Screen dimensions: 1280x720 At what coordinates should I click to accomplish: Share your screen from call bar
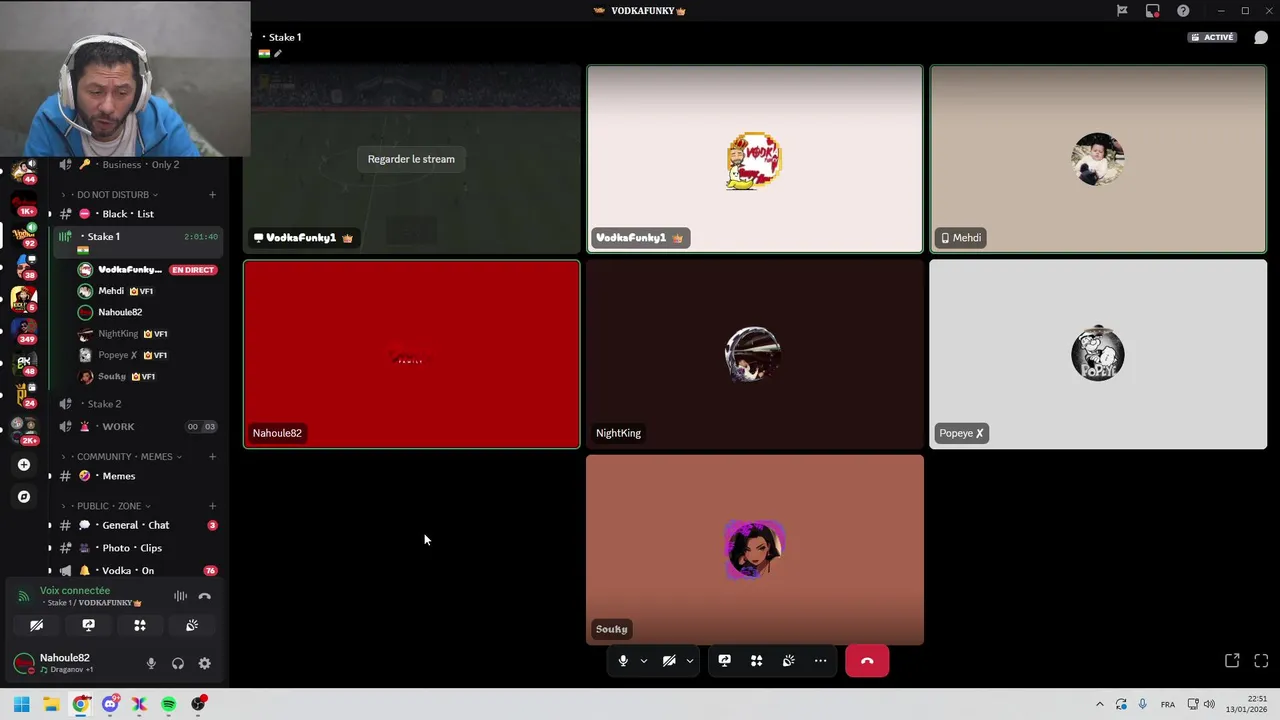tap(724, 661)
